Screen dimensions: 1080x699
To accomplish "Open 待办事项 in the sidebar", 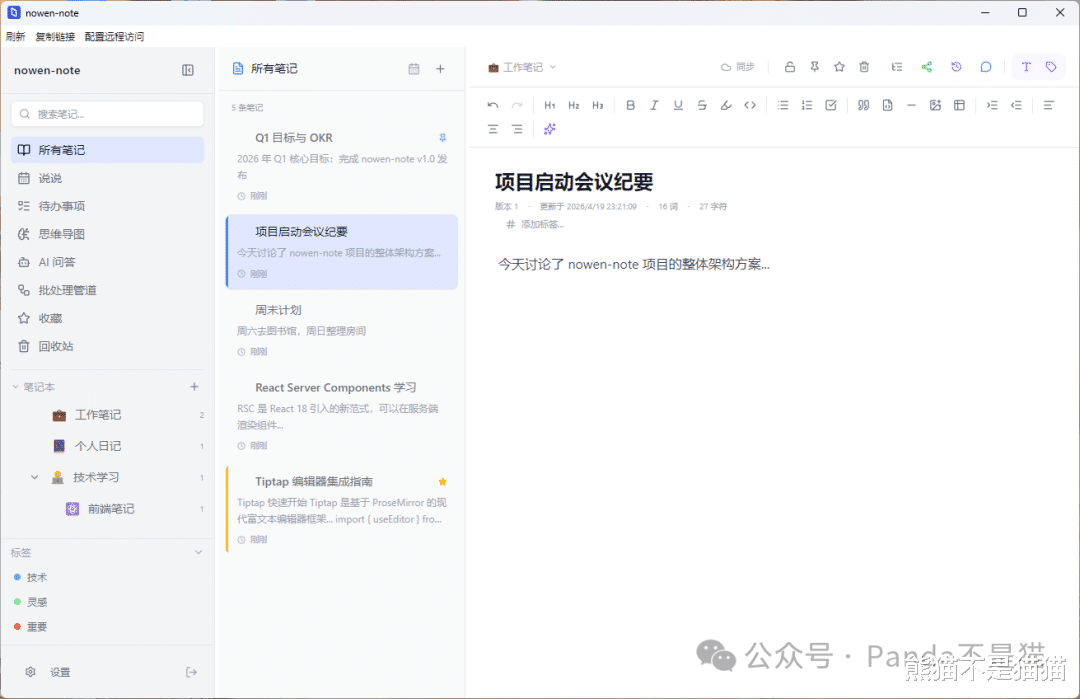I will click(107, 206).
